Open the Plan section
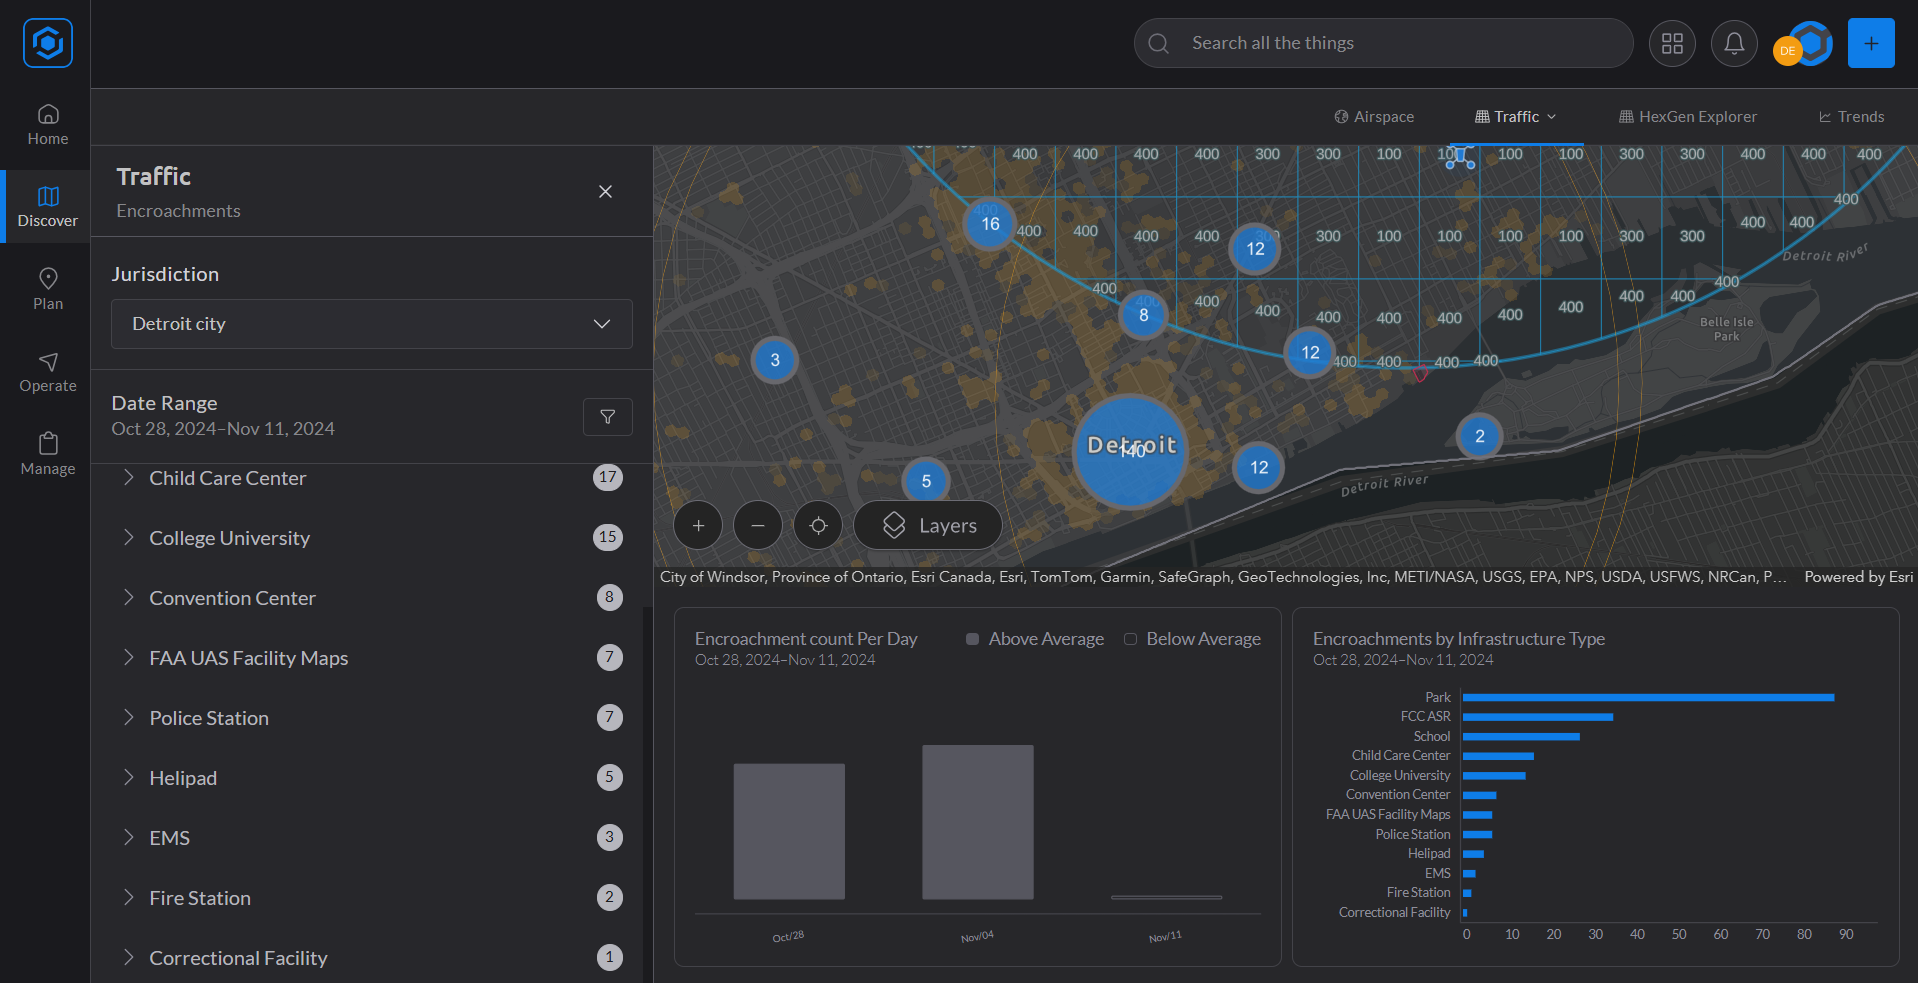 [x=46, y=288]
